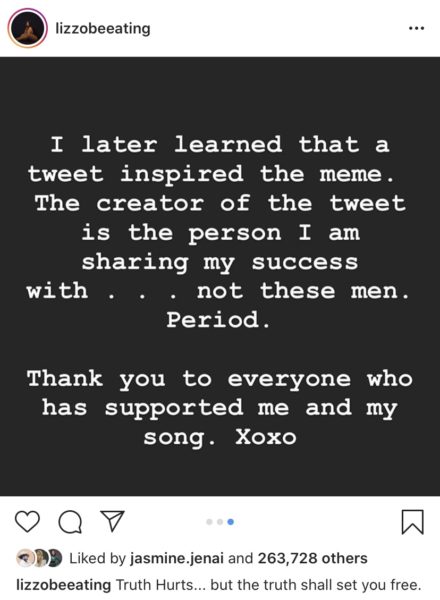Open the three-dot more options menu
Image resolution: width=440 pixels, height=600 pixels.
click(416, 28)
